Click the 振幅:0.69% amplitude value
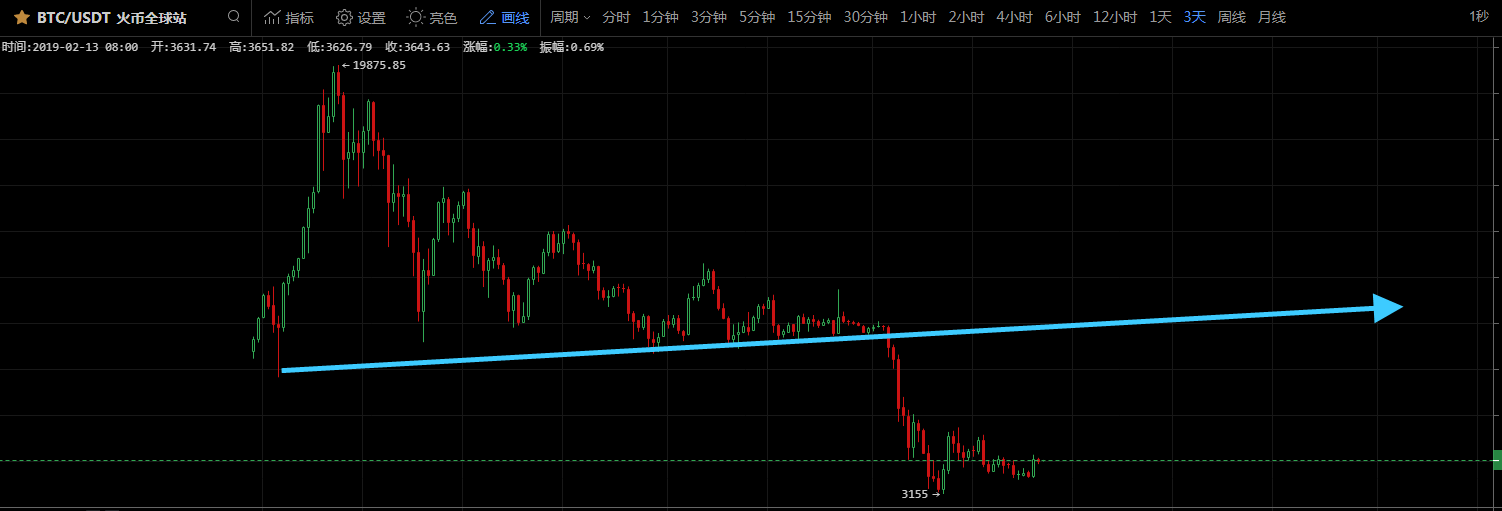The width and height of the screenshot is (1502, 511). coord(571,47)
